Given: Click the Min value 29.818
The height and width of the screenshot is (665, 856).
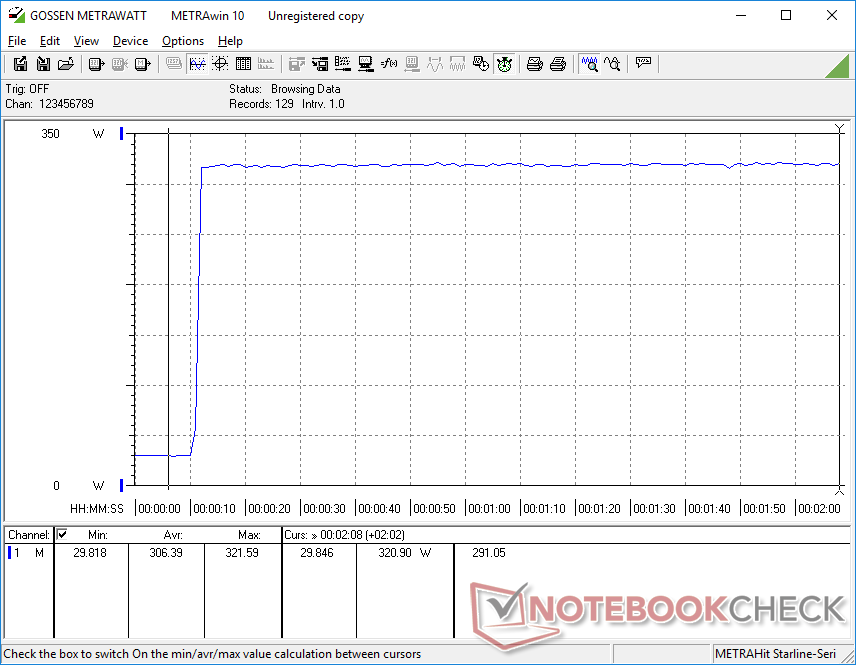Looking at the screenshot, I should (90, 553).
